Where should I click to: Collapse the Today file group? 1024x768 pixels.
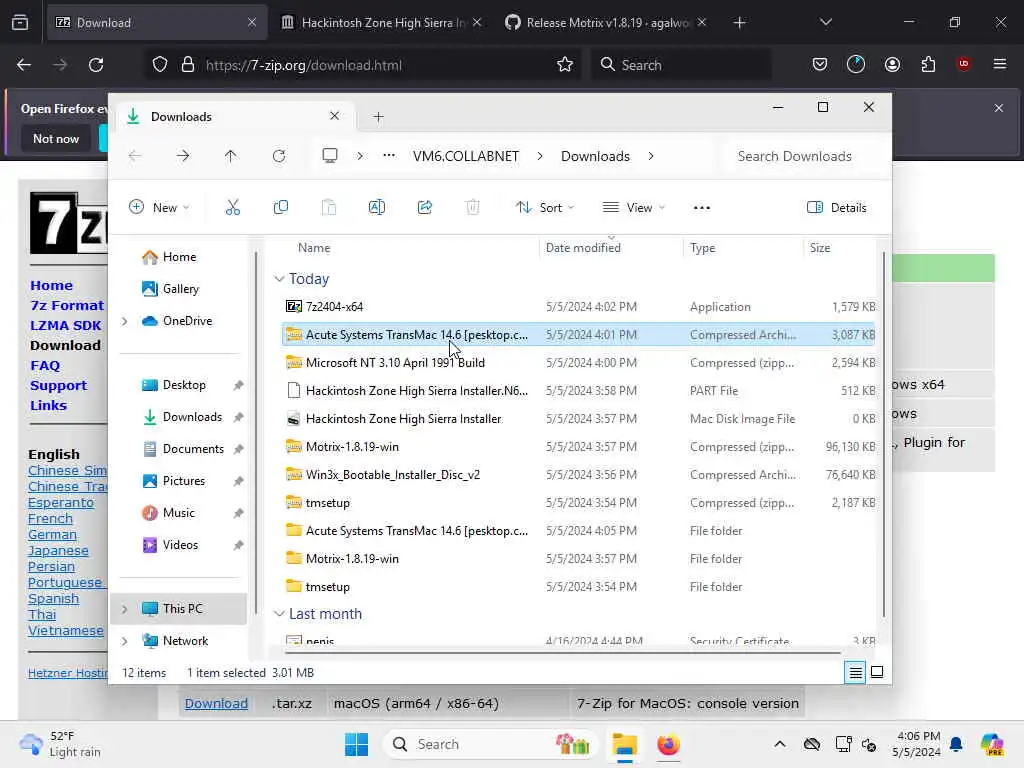279,279
